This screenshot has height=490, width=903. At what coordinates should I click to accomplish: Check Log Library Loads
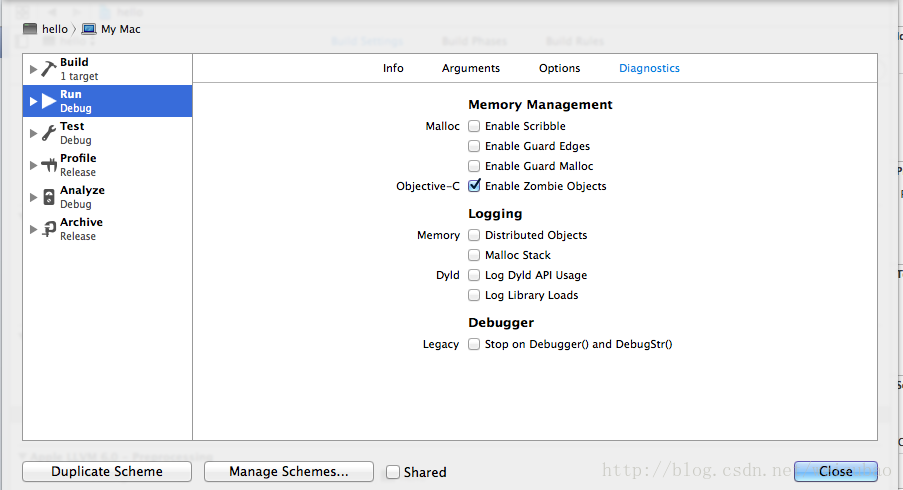[x=474, y=295]
